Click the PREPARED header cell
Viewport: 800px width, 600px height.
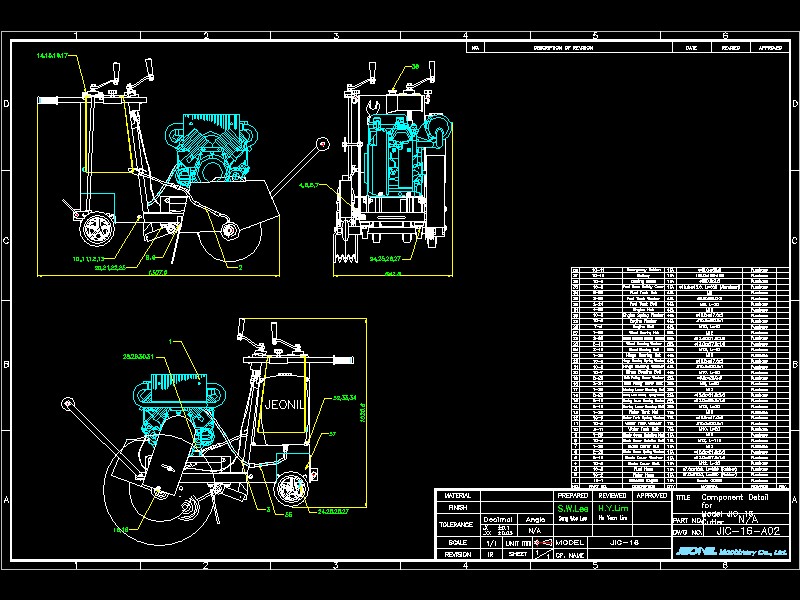(x=572, y=495)
